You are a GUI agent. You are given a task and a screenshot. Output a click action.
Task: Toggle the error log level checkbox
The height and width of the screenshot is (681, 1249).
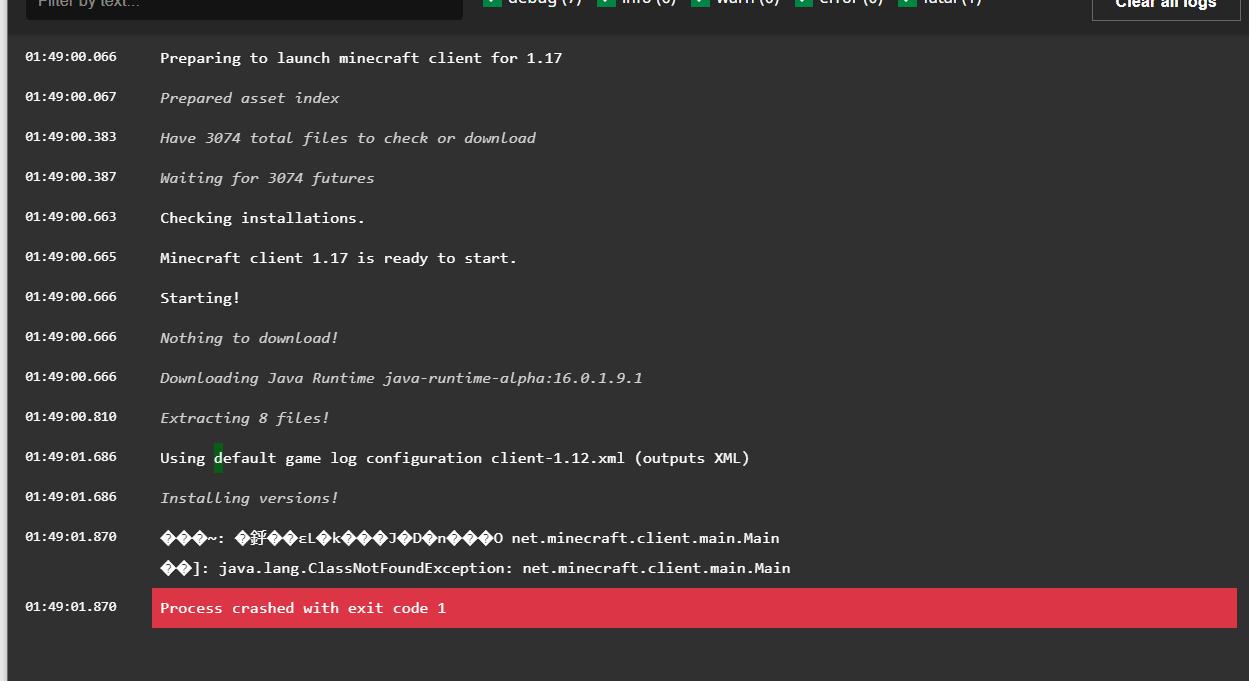pyautogui.click(x=804, y=2)
